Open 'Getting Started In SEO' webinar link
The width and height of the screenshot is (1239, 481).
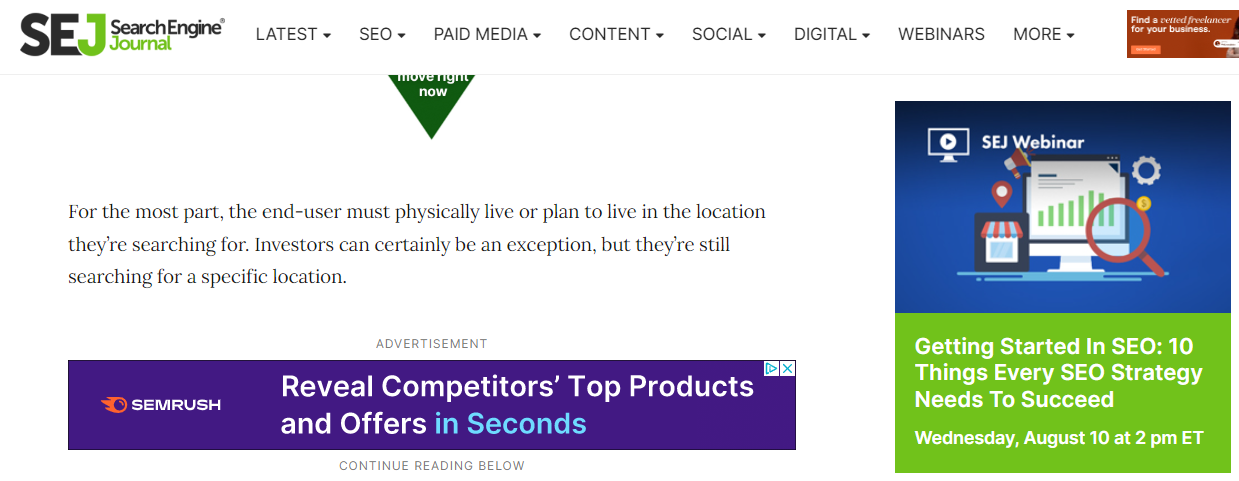pyautogui.click(x=1058, y=373)
